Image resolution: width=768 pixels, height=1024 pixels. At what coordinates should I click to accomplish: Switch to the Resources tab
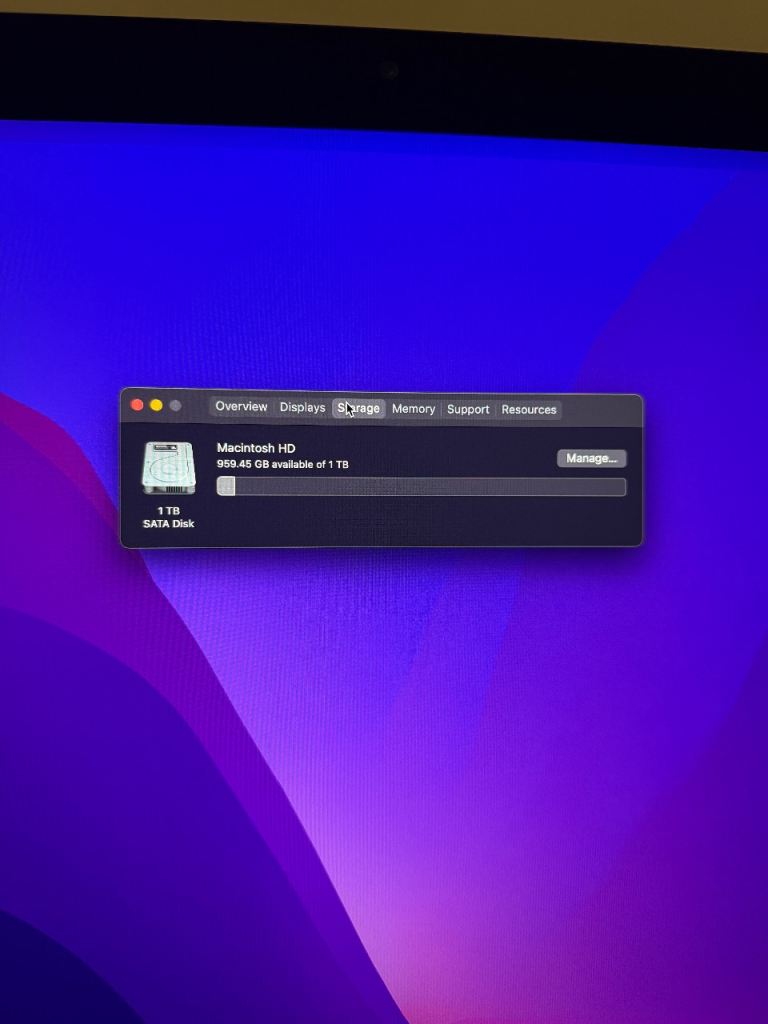pos(529,409)
